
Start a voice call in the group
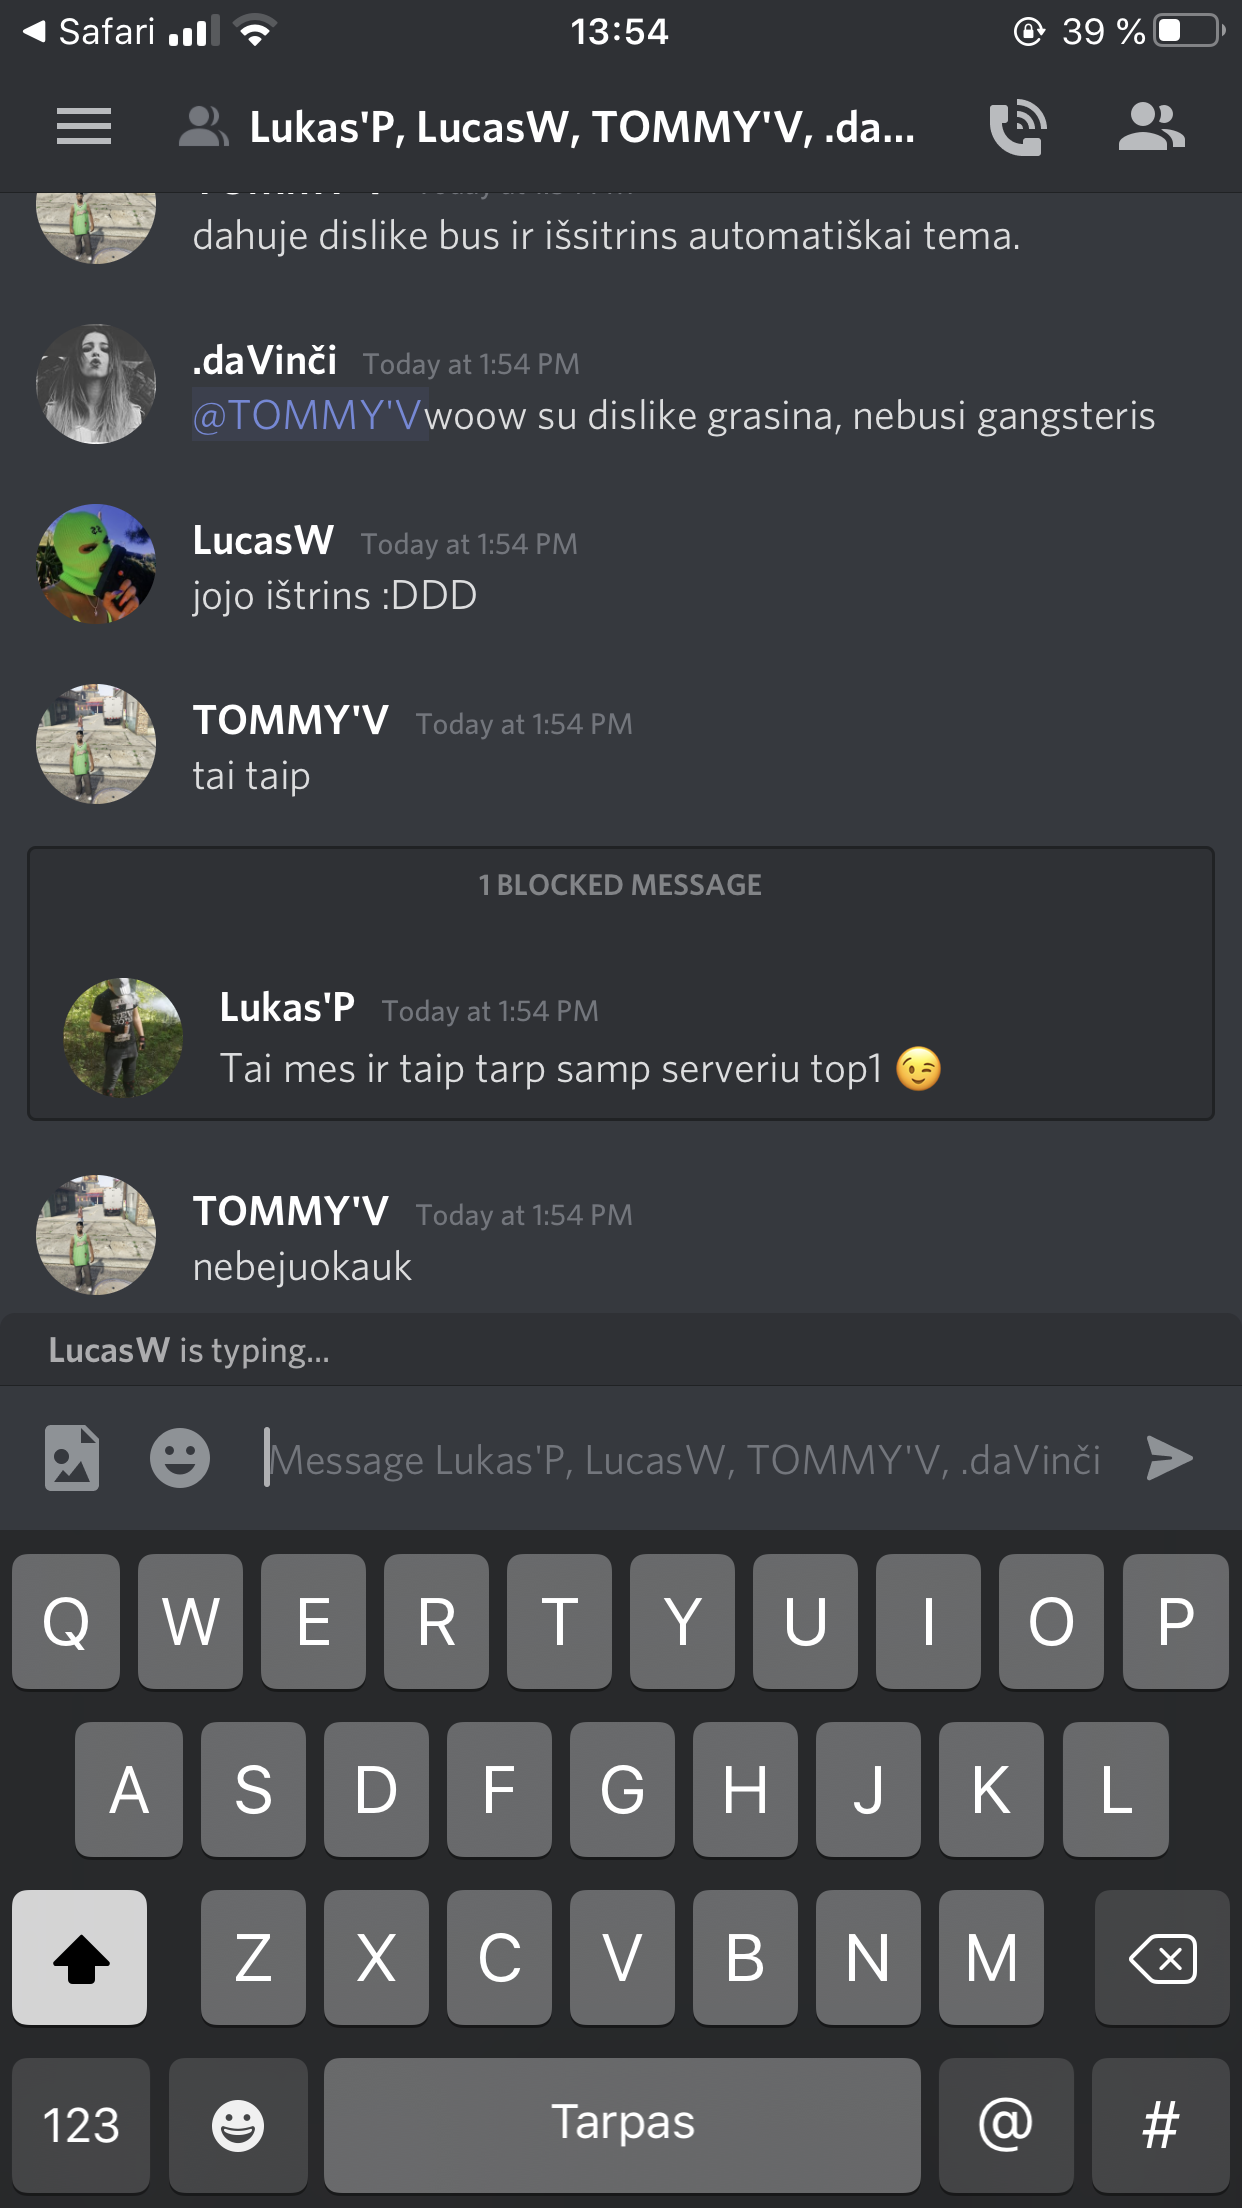[x=1018, y=127]
